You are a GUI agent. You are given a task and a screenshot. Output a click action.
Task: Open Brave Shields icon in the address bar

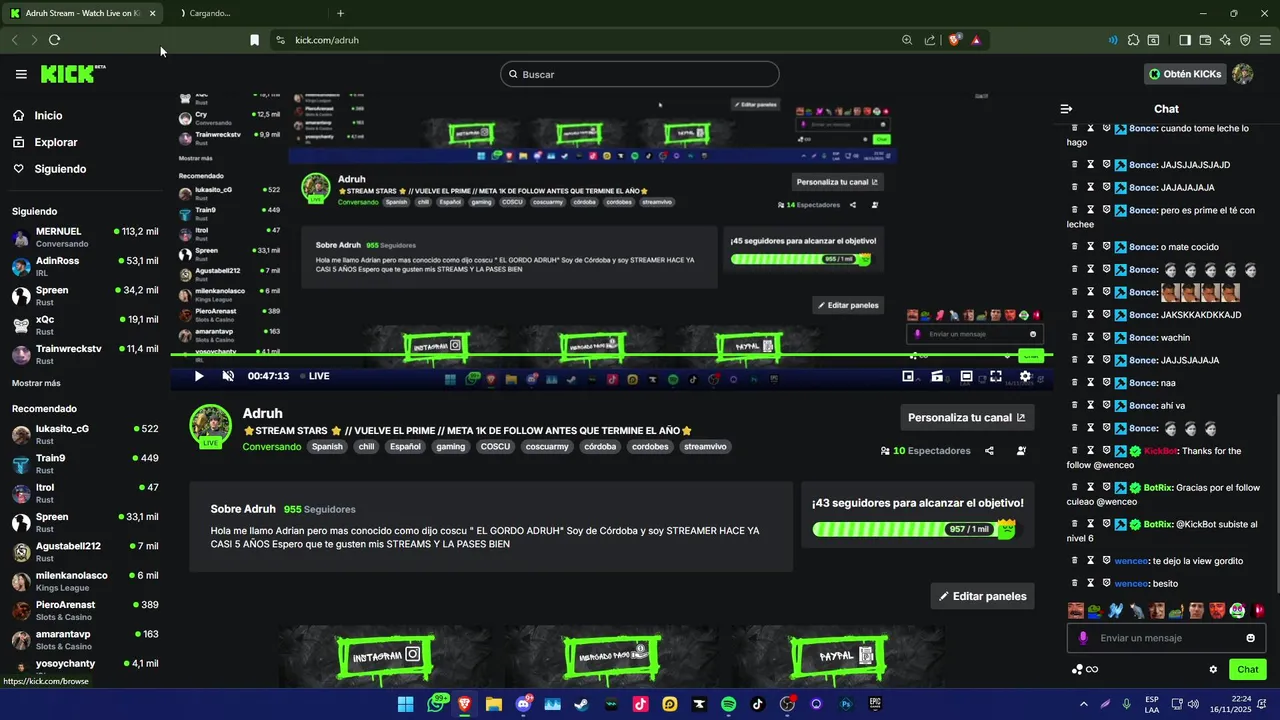(954, 40)
